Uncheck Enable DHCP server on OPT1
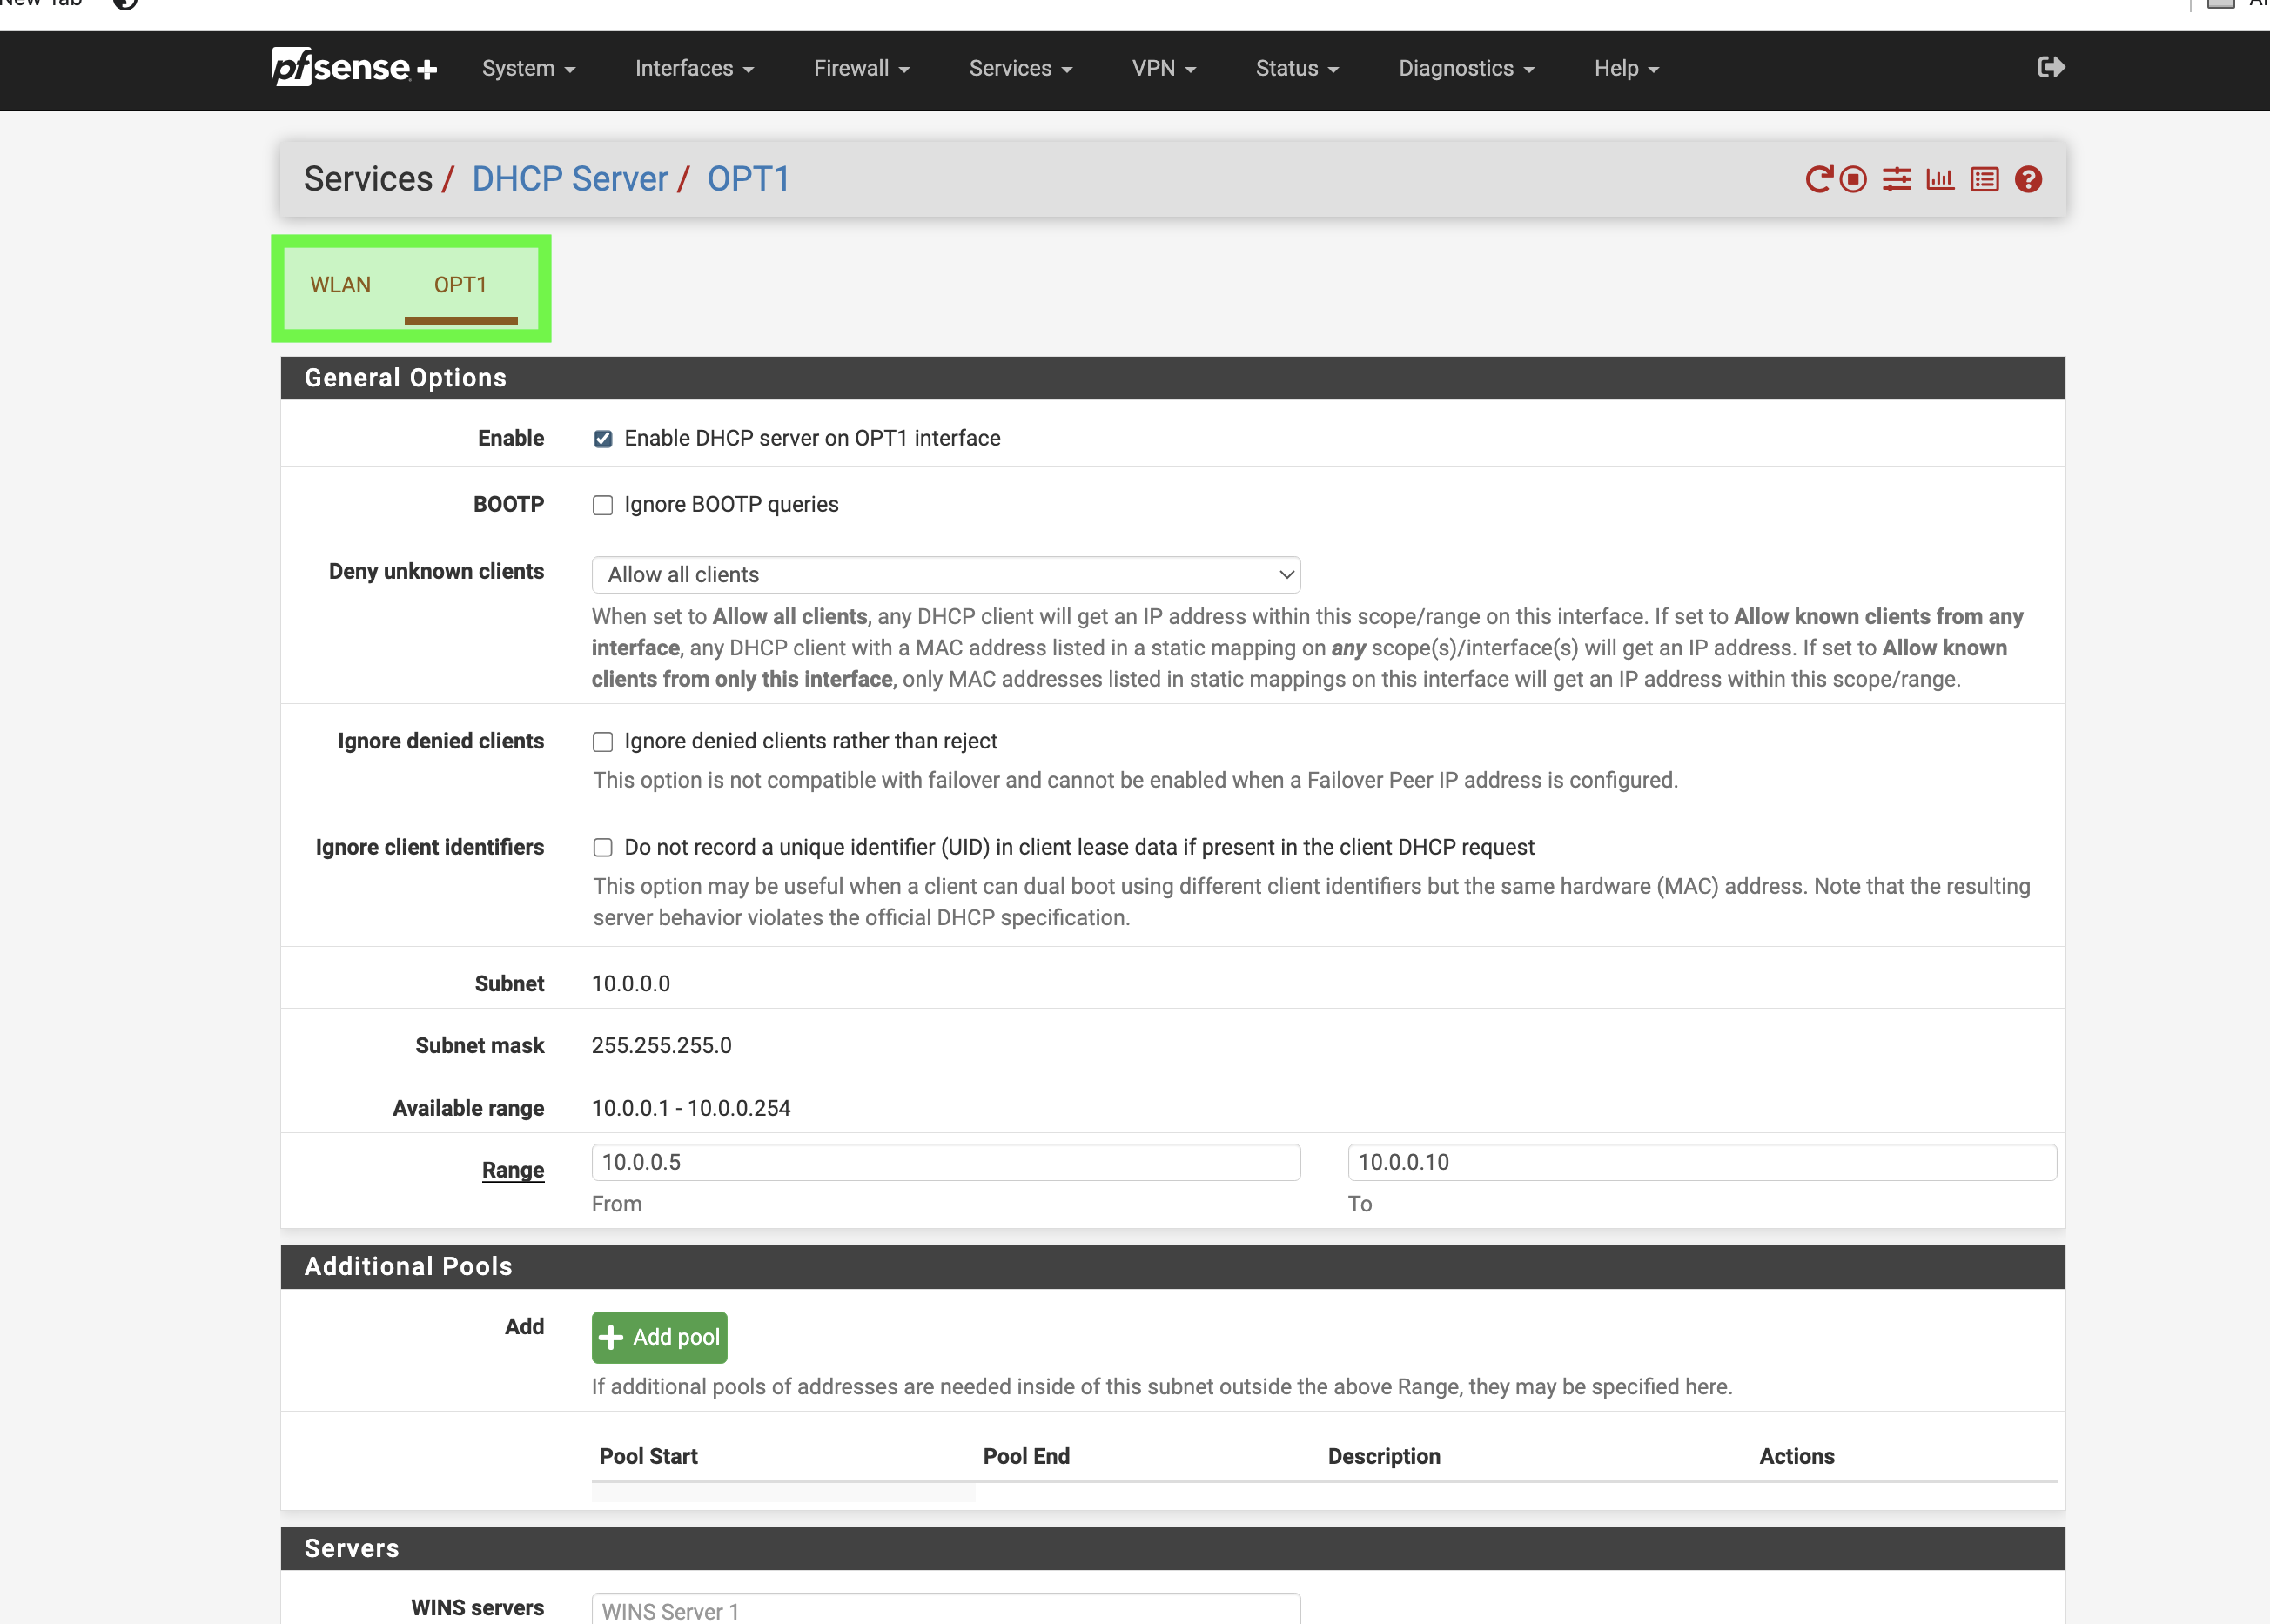Screen dimensions: 2270x1624 [x=602, y=439]
